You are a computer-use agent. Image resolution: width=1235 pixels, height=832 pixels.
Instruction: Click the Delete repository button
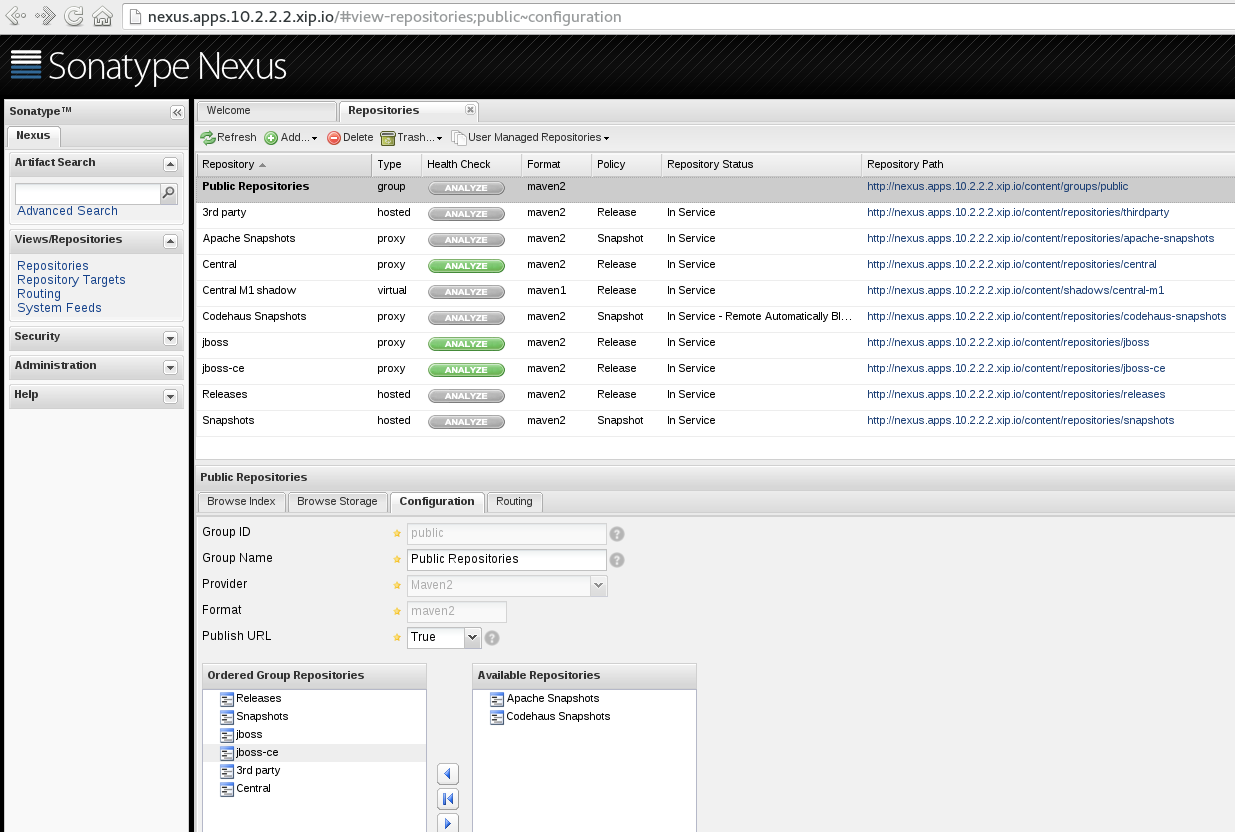350,138
